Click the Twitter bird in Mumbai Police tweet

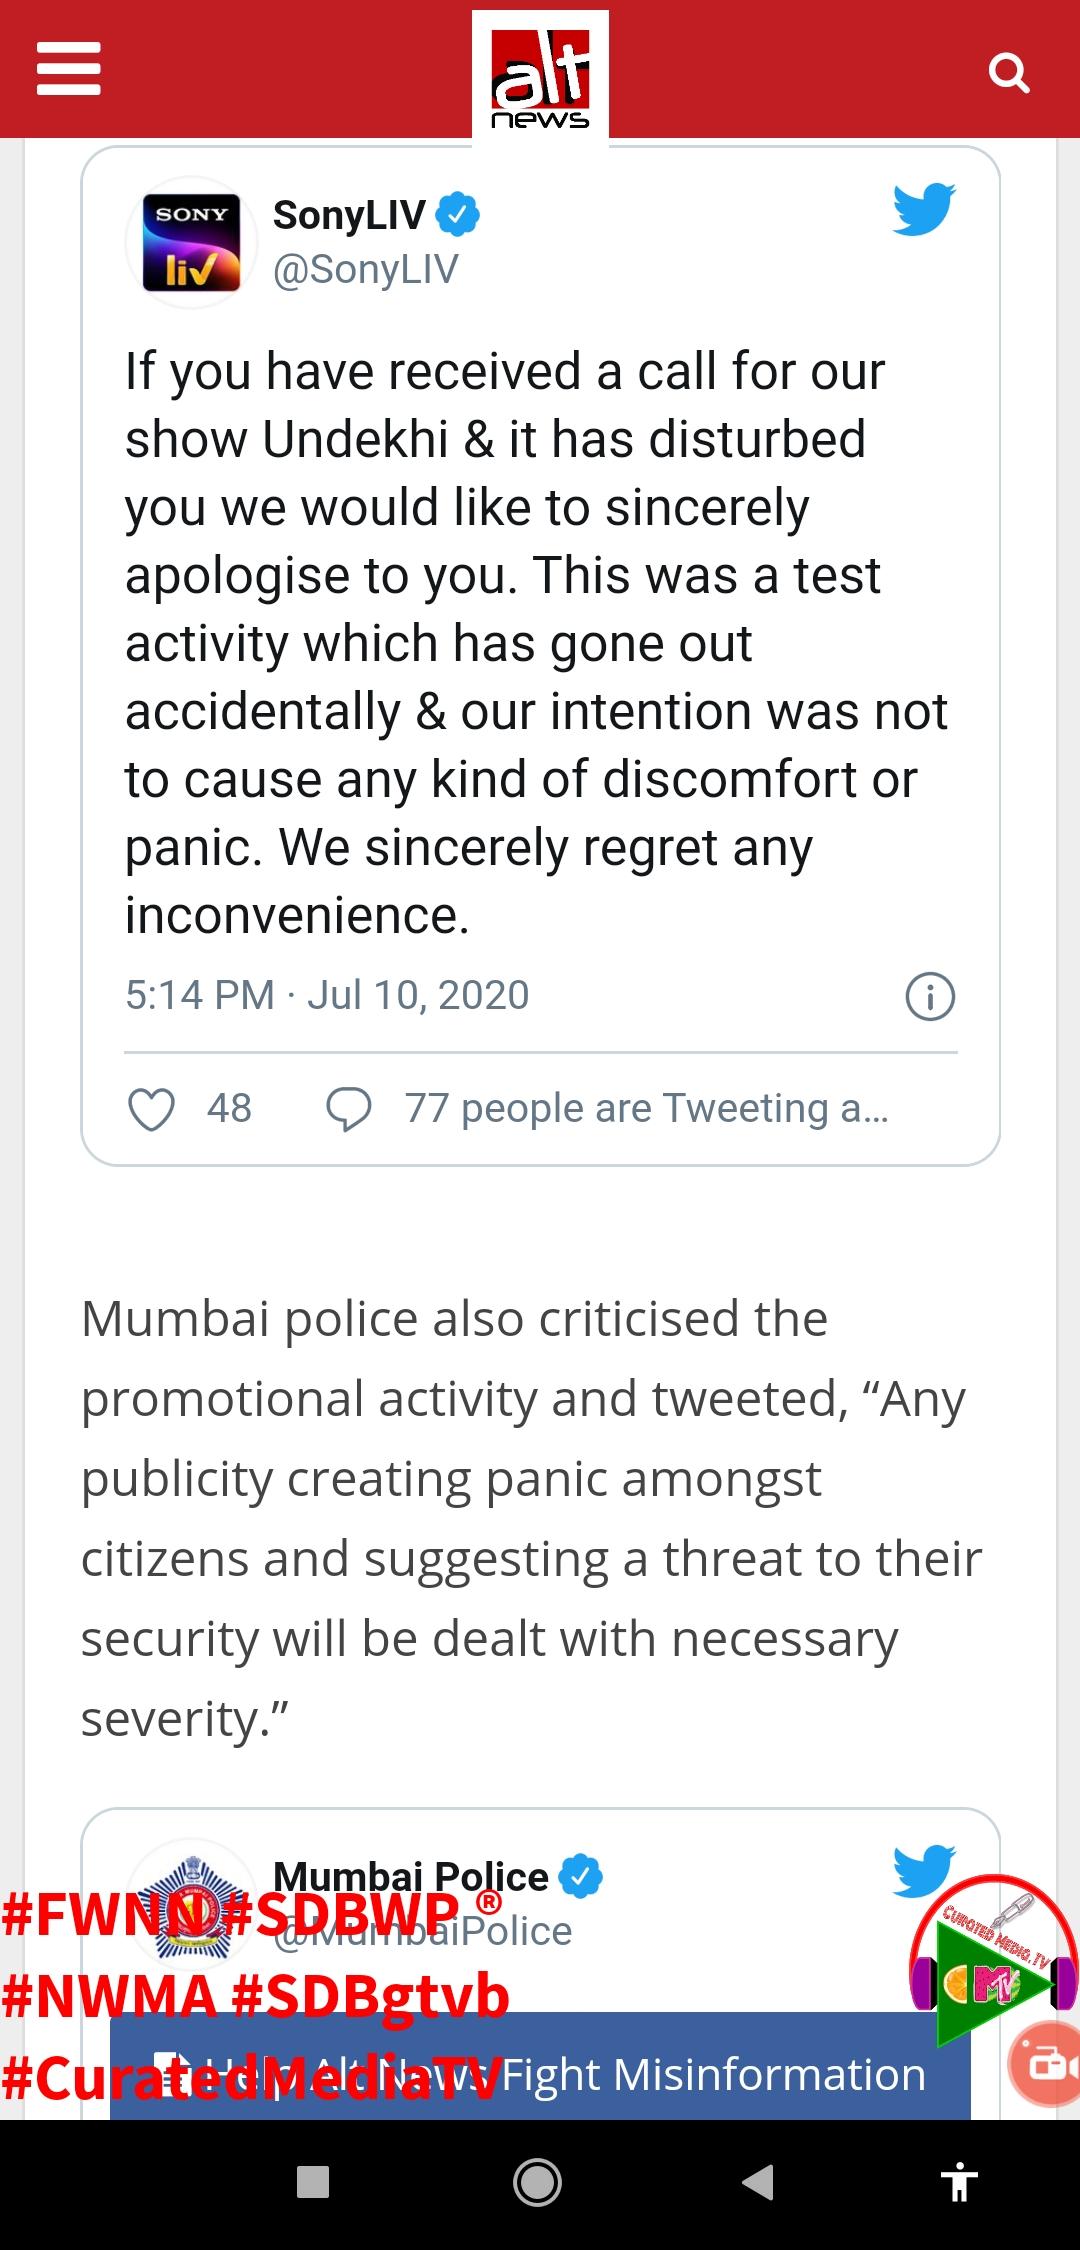tap(924, 1871)
